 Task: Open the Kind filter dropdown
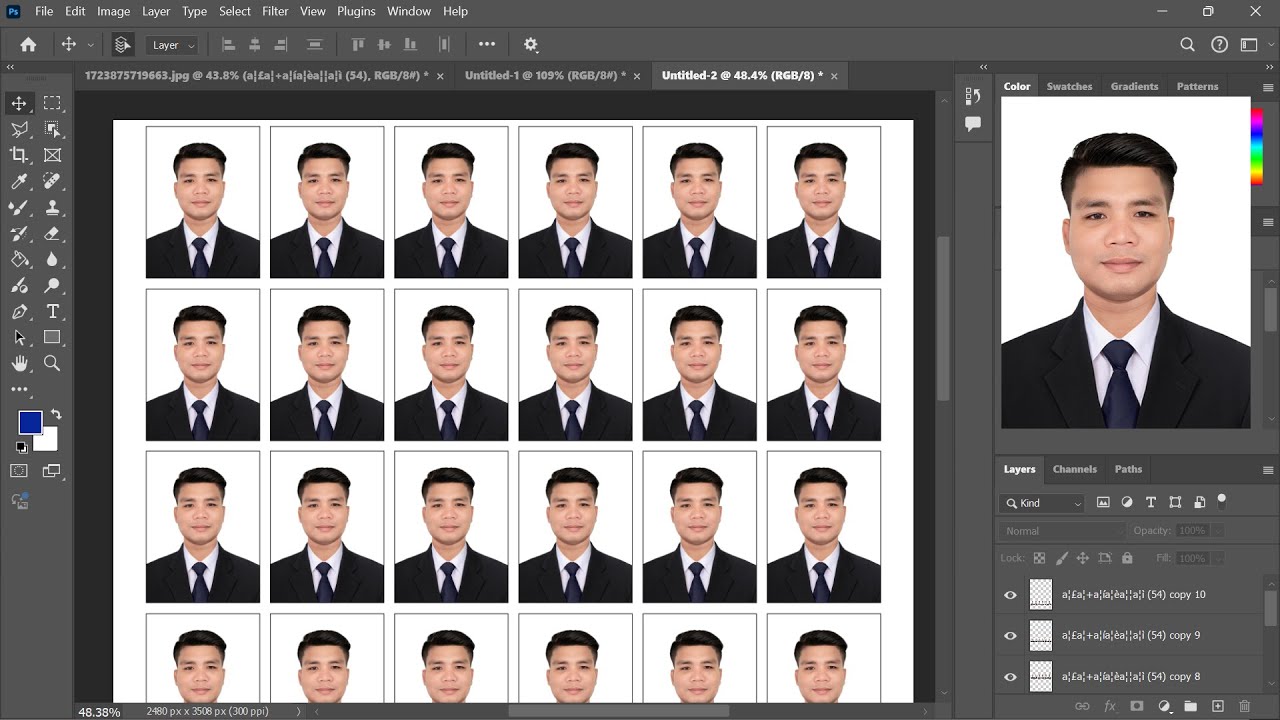point(1042,503)
